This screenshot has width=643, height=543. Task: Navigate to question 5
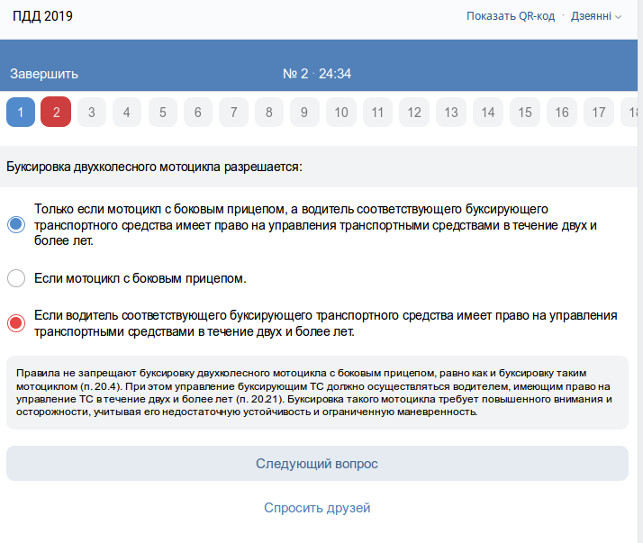click(x=163, y=112)
